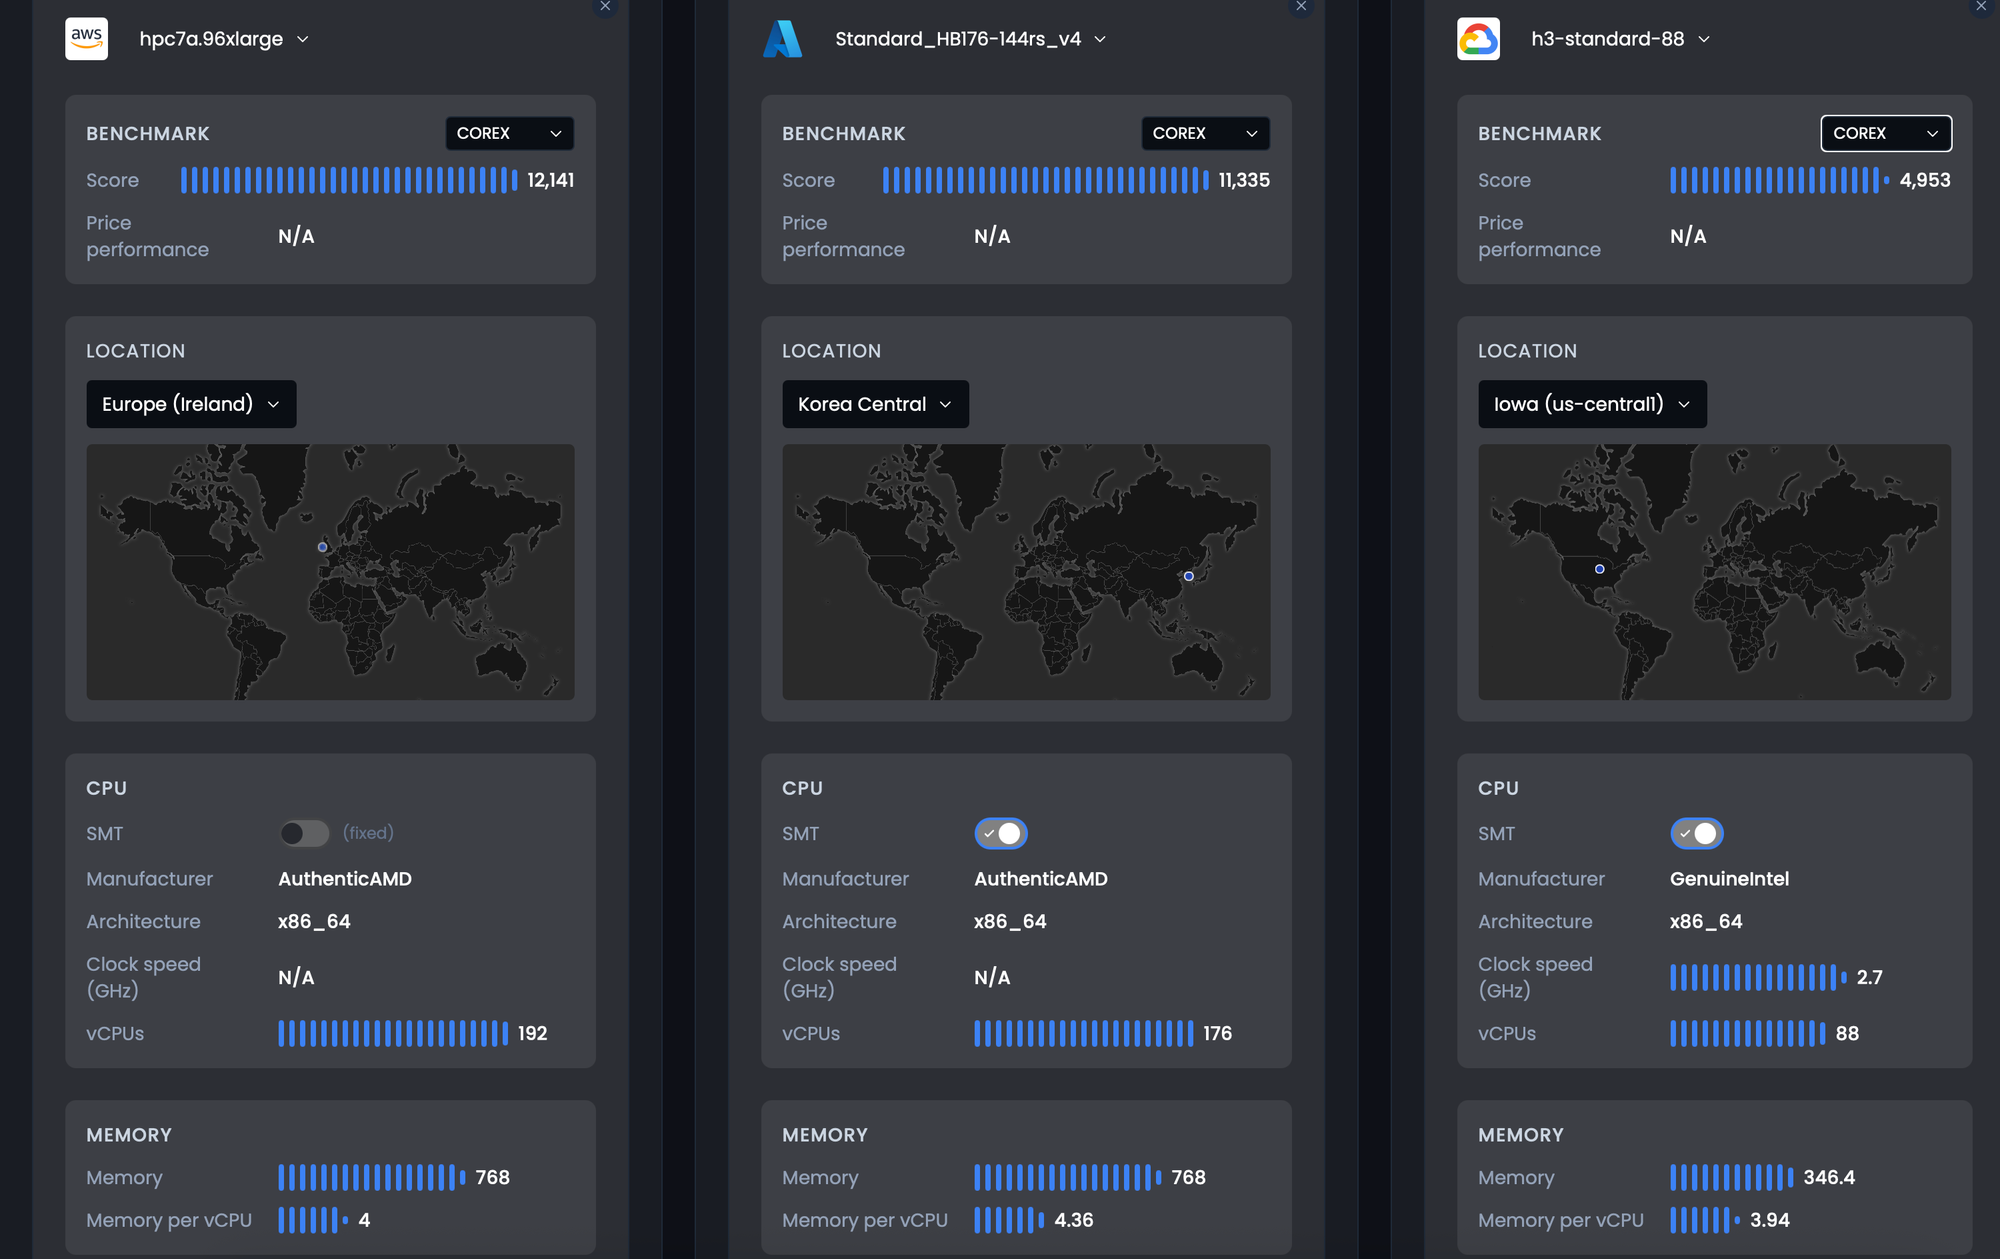Click the Google Cloud logo icon
This screenshot has width=2000, height=1259.
pyautogui.click(x=1478, y=39)
